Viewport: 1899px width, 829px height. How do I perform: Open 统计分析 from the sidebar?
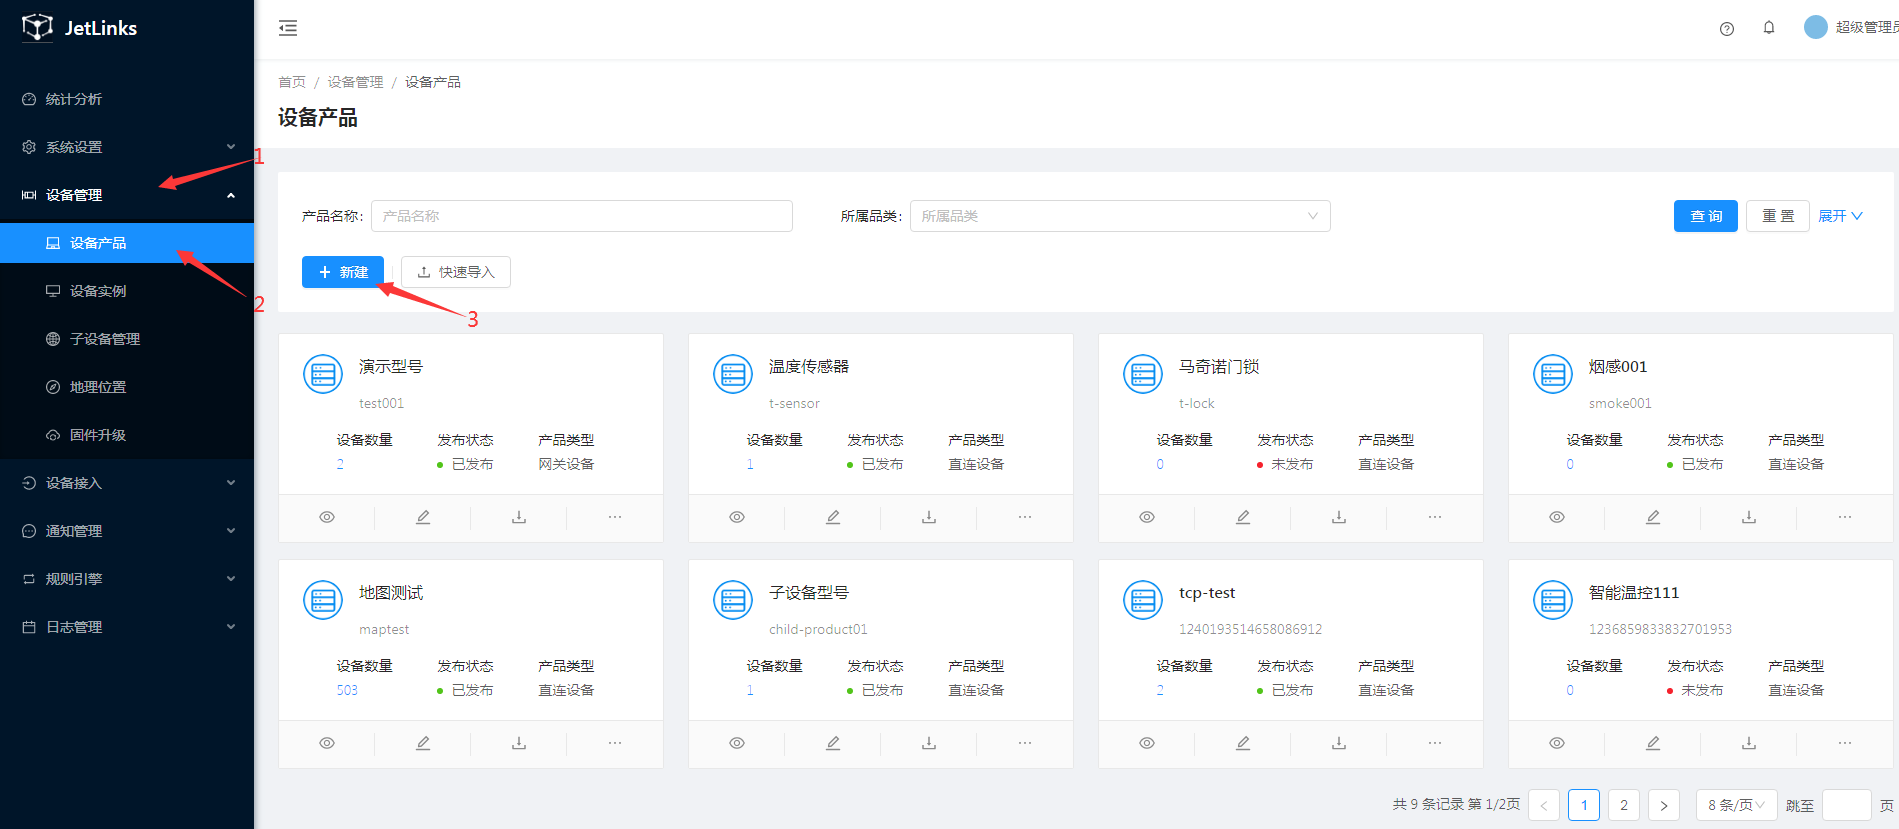coord(74,99)
